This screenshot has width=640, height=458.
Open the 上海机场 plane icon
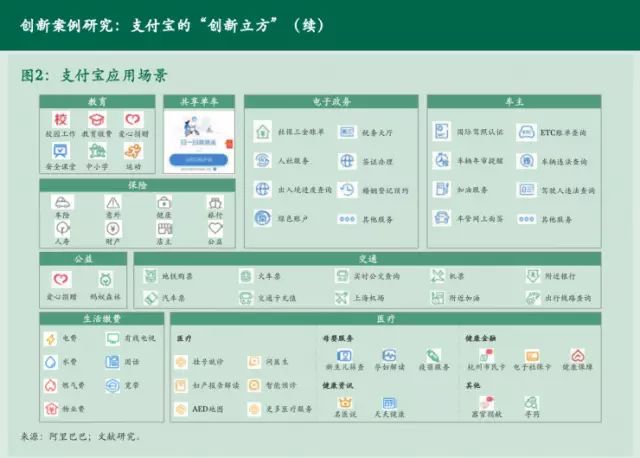coord(341,298)
